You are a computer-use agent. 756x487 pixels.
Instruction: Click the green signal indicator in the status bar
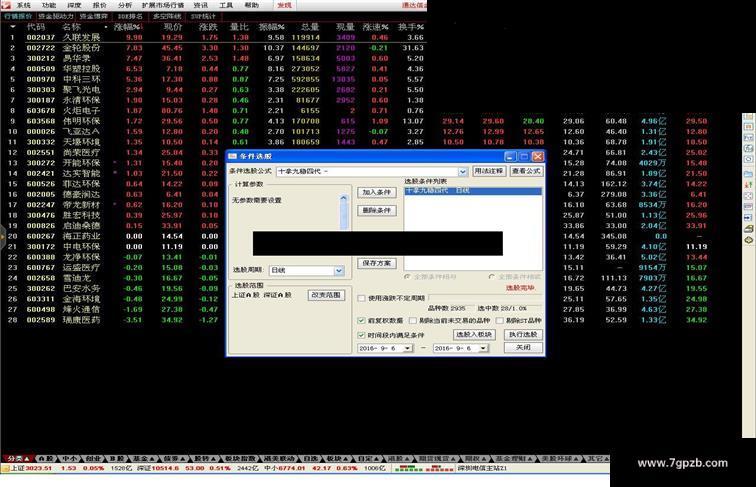tap(408, 468)
